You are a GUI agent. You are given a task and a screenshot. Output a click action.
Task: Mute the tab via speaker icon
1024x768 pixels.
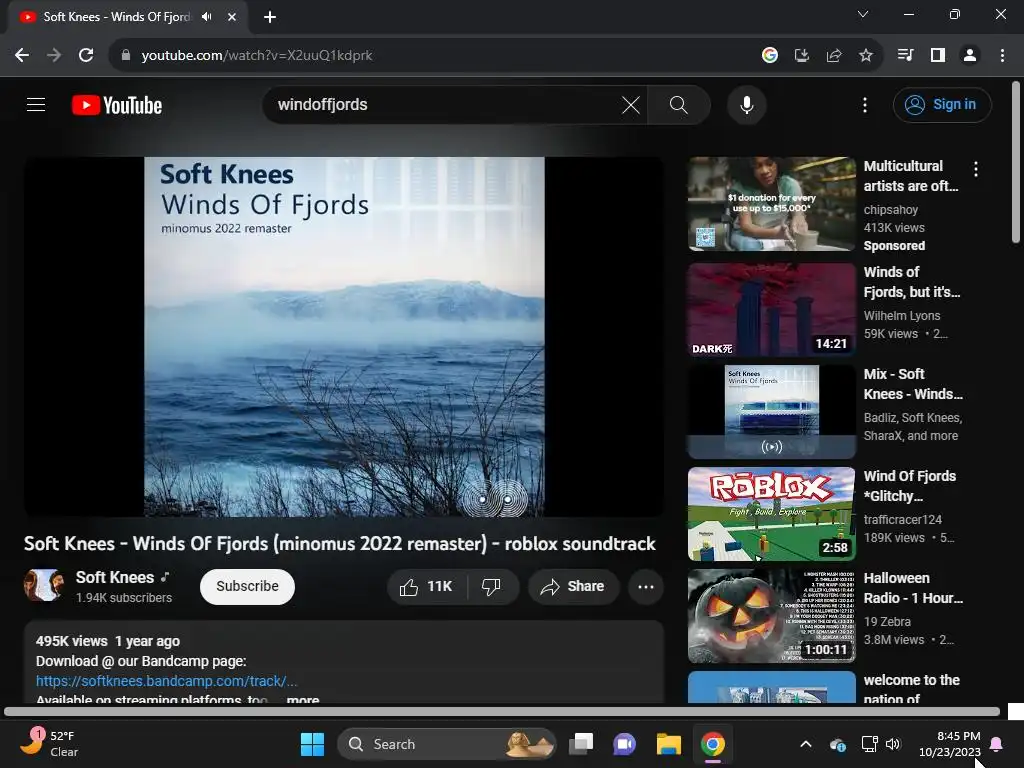tap(207, 16)
